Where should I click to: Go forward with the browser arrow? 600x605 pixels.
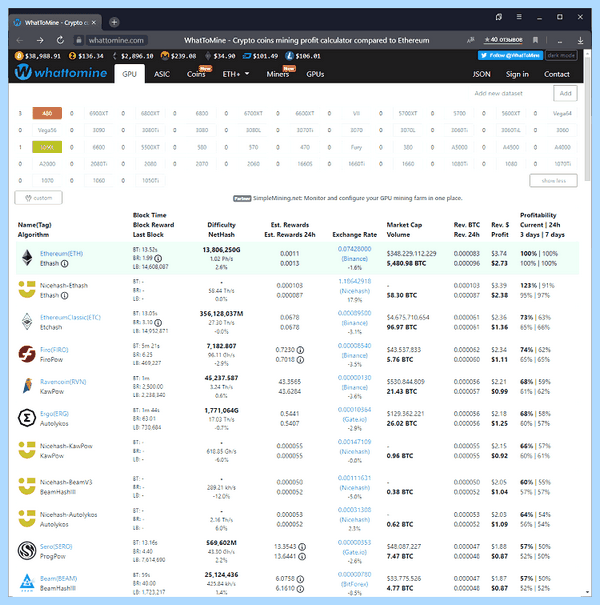pyautogui.click(x=40, y=40)
